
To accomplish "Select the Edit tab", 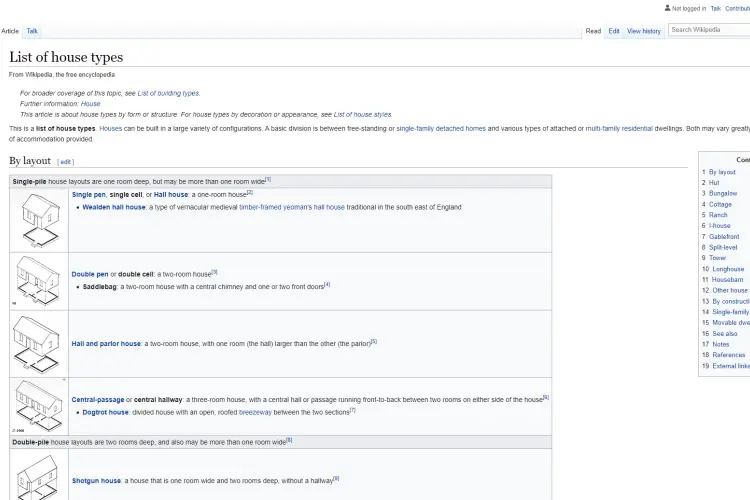I will click(614, 31).
